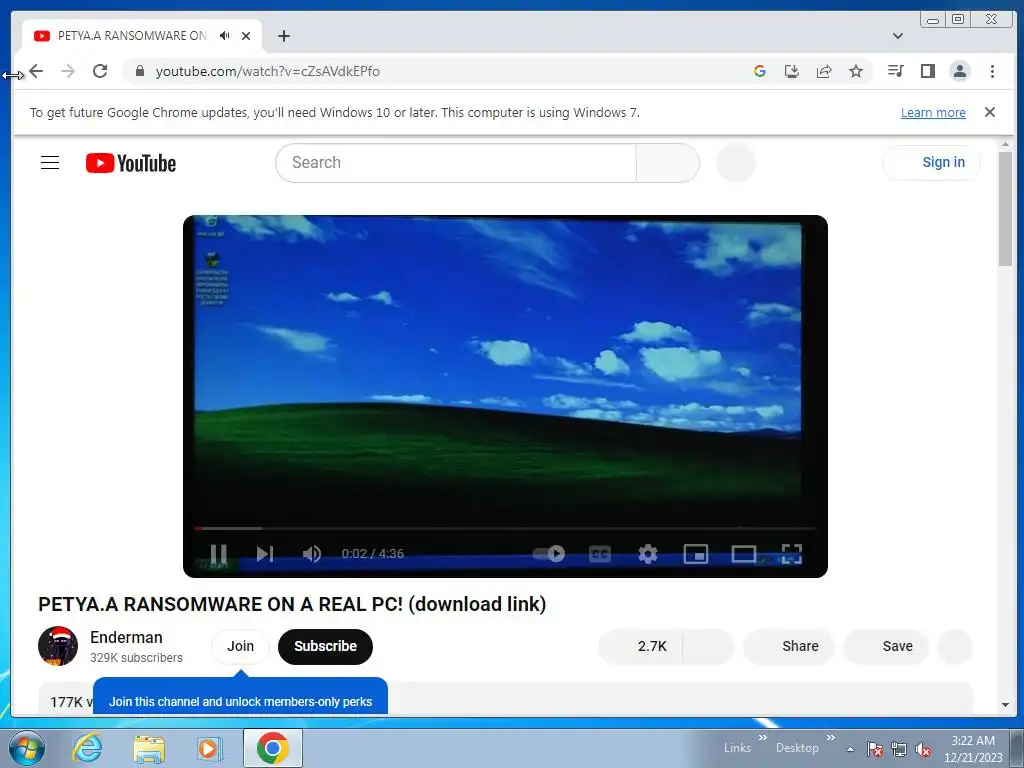Expand the tab search chevron
Screen dimensions: 1024x768
point(898,36)
